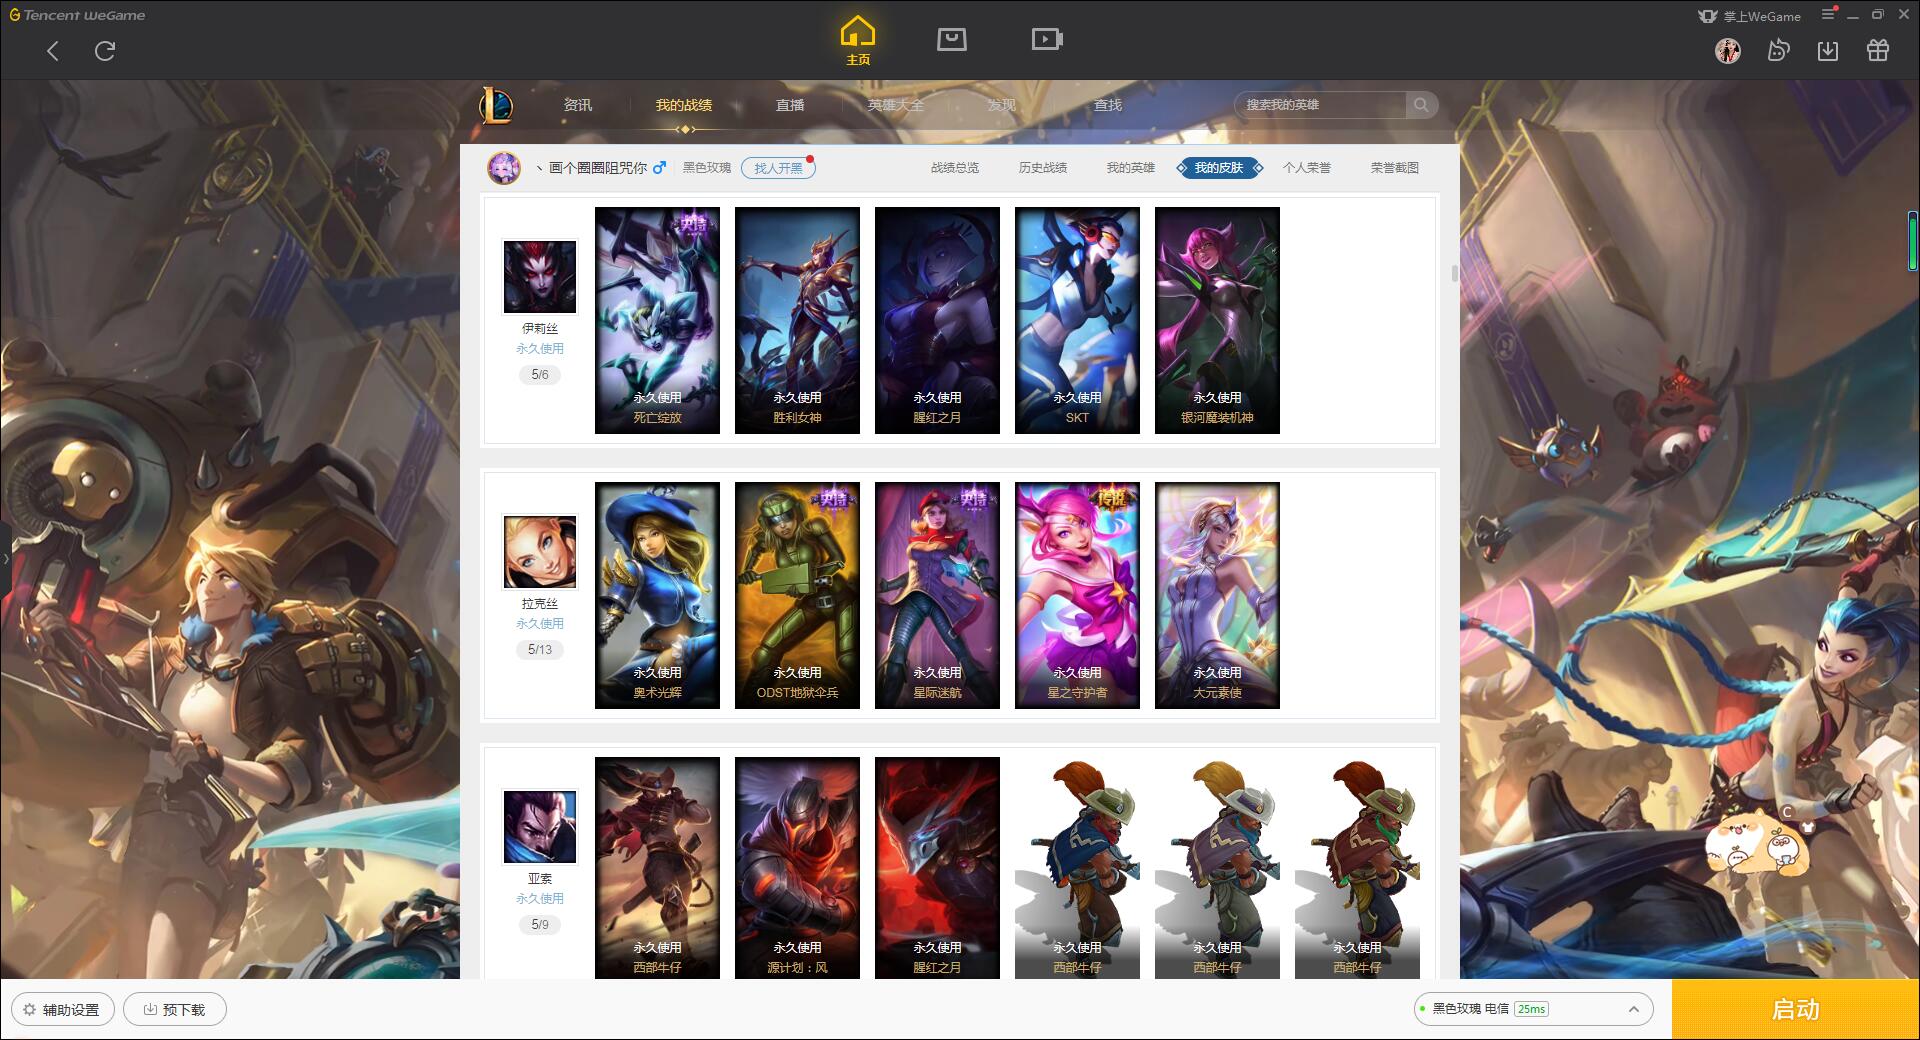Expand the left side panel arrow
Image resolution: width=1920 pixels, height=1040 pixels.
click(5, 558)
